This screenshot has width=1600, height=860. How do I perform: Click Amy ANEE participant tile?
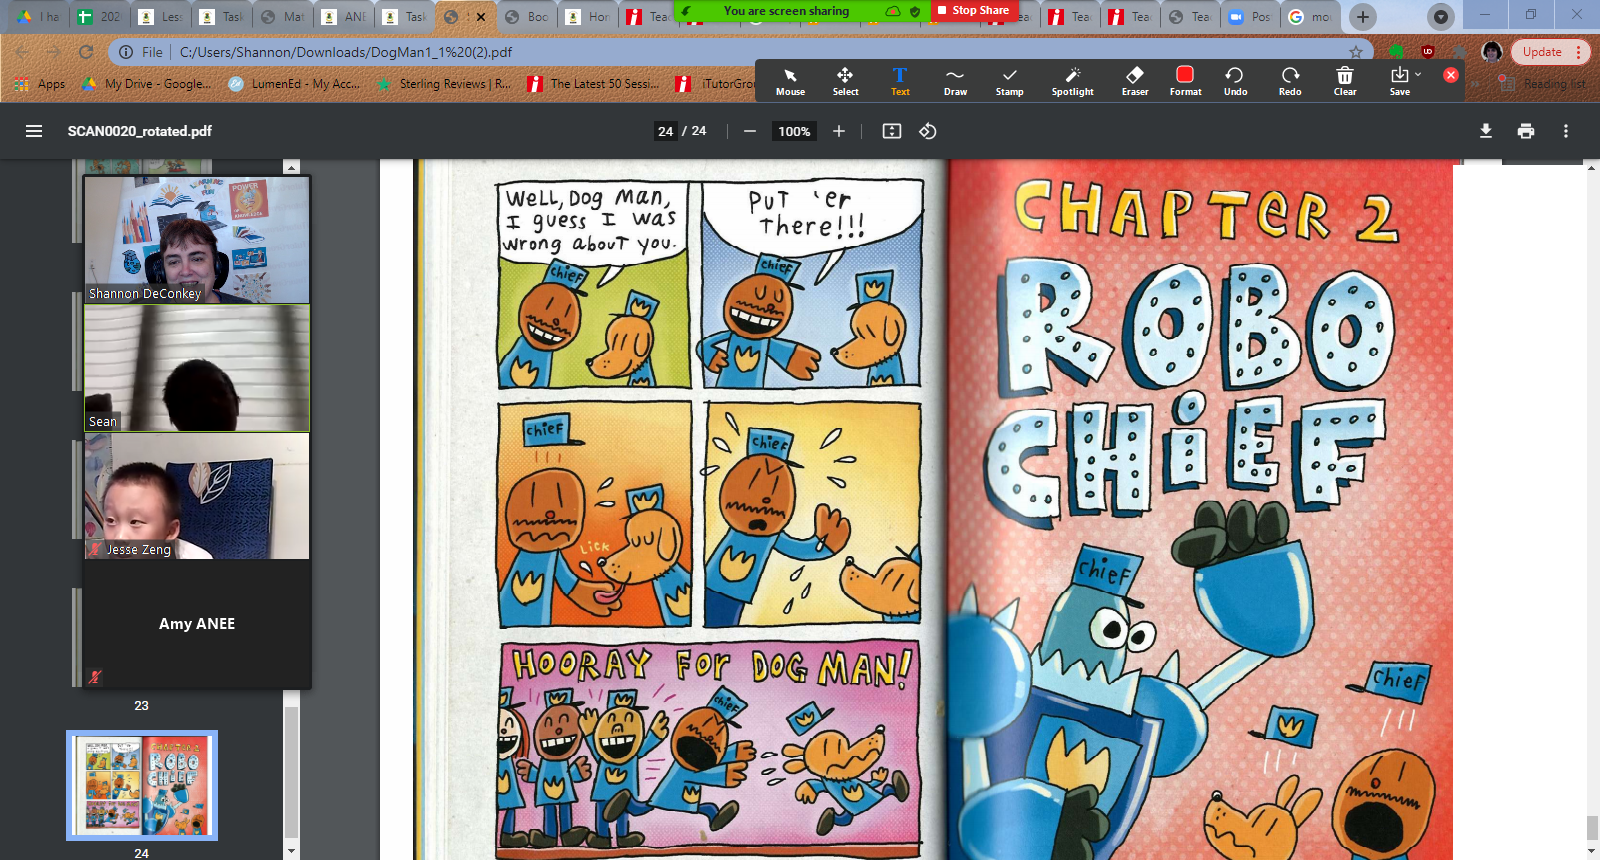(197, 624)
